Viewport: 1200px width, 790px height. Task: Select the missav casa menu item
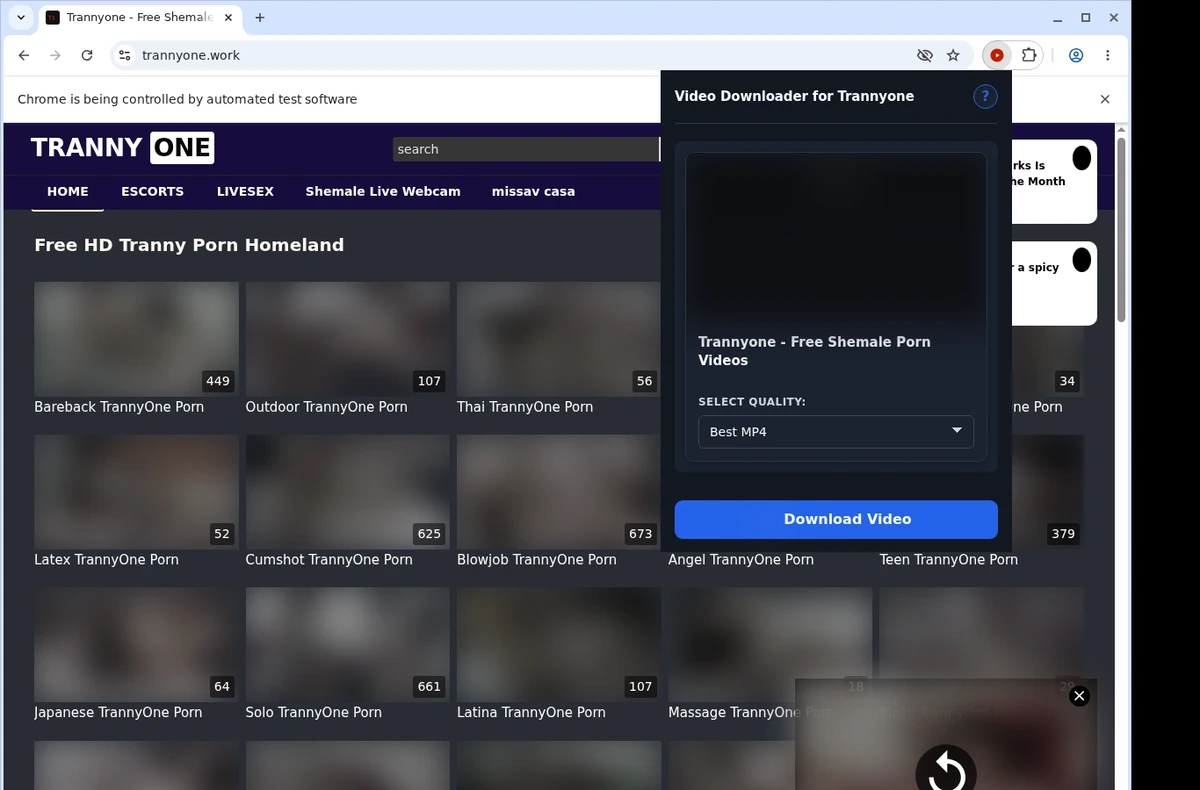(x=533, y=191)
